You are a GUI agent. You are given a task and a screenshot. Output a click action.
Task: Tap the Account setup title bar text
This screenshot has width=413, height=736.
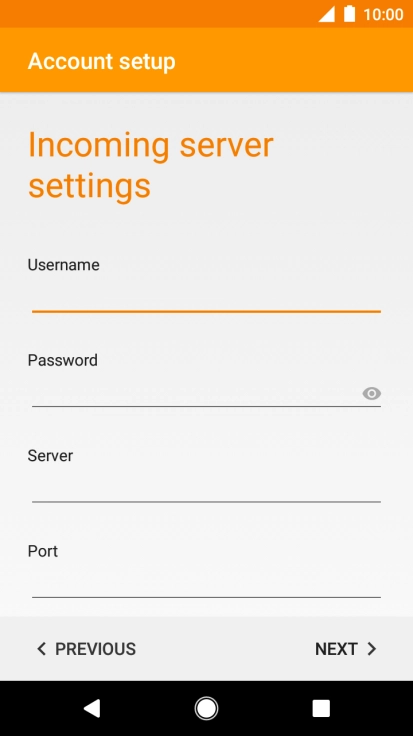coord(101,61)
